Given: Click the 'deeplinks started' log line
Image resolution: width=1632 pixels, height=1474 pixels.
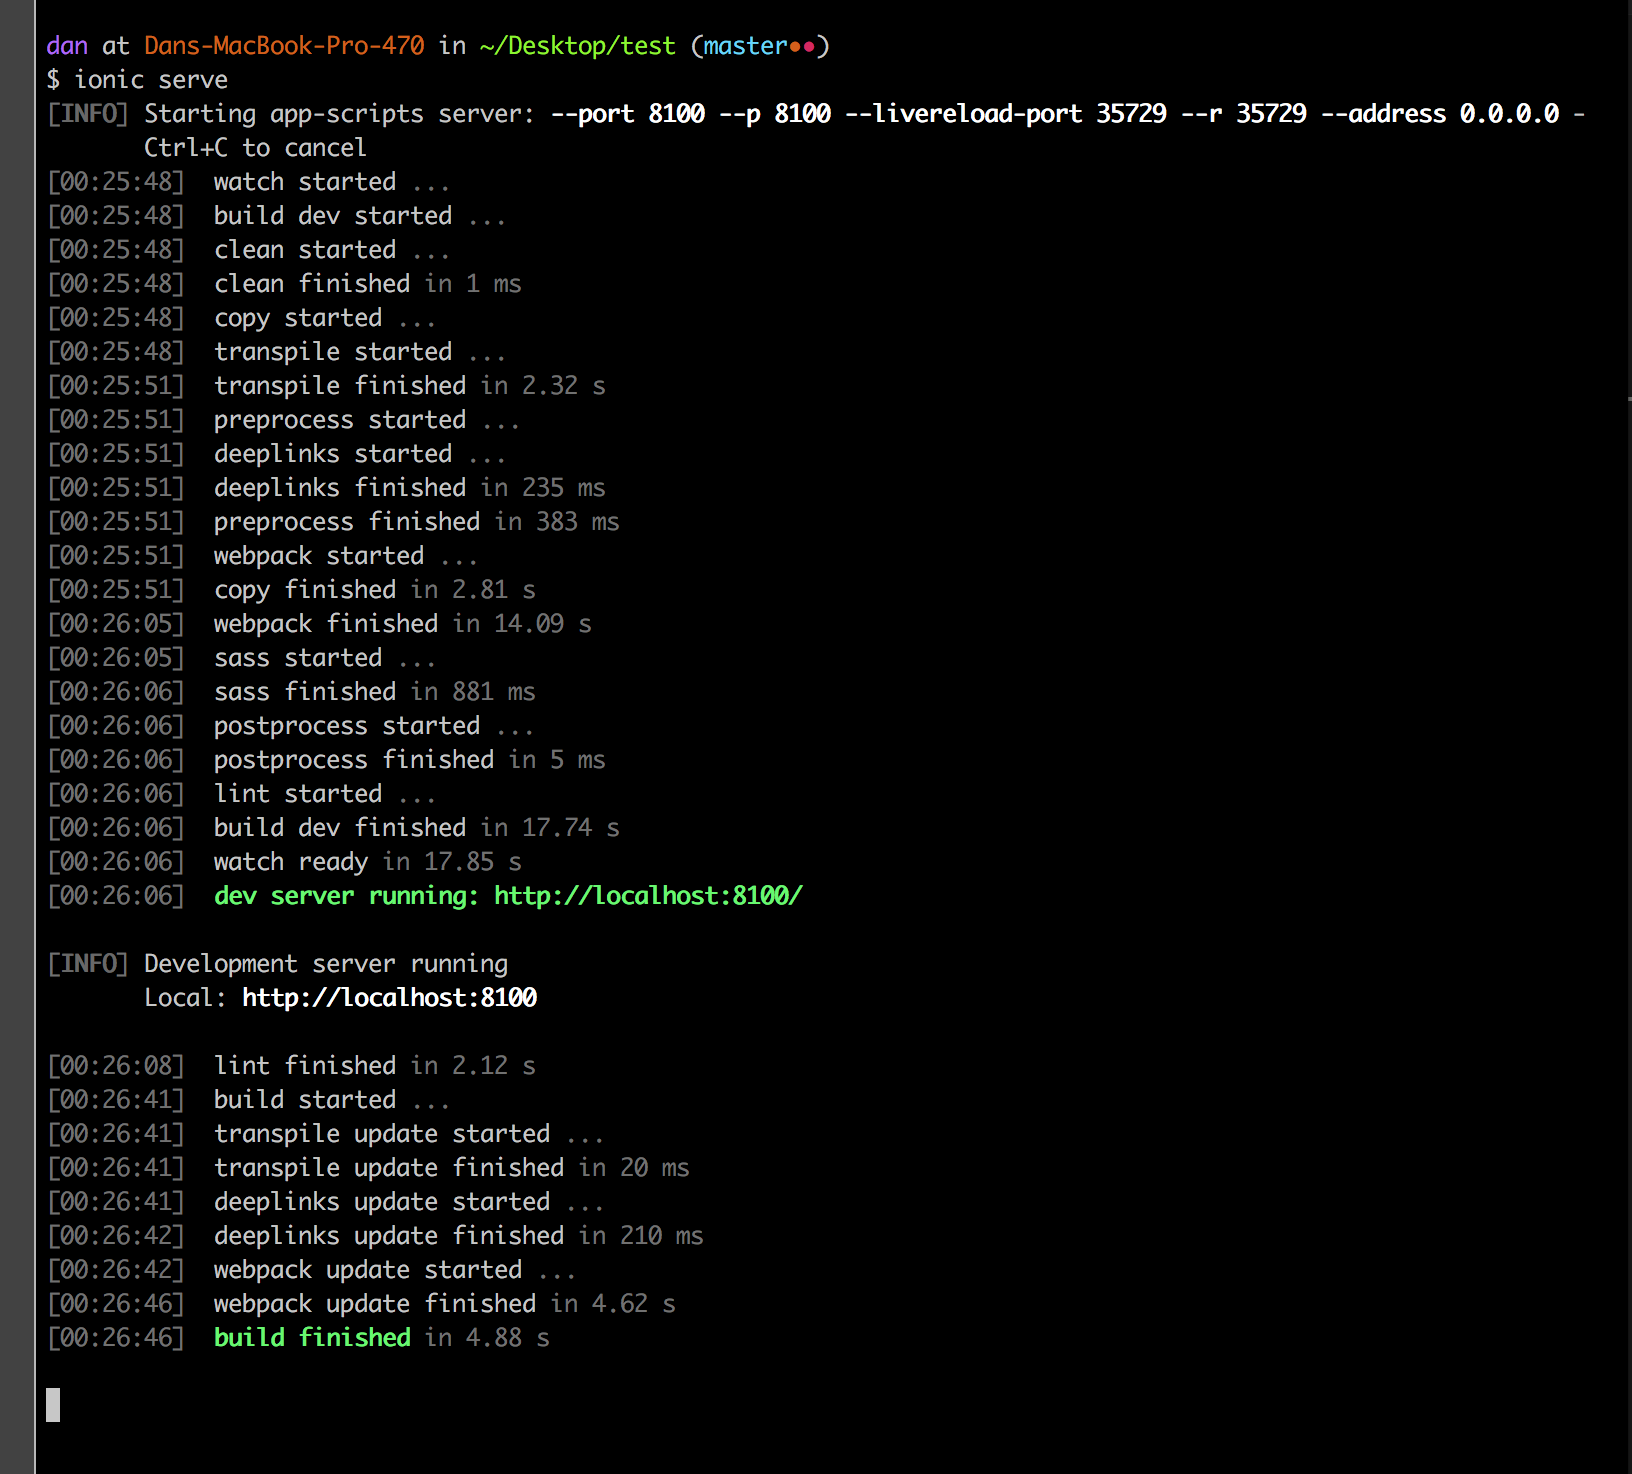Looking at the screenshot, I should click(359, 454).
